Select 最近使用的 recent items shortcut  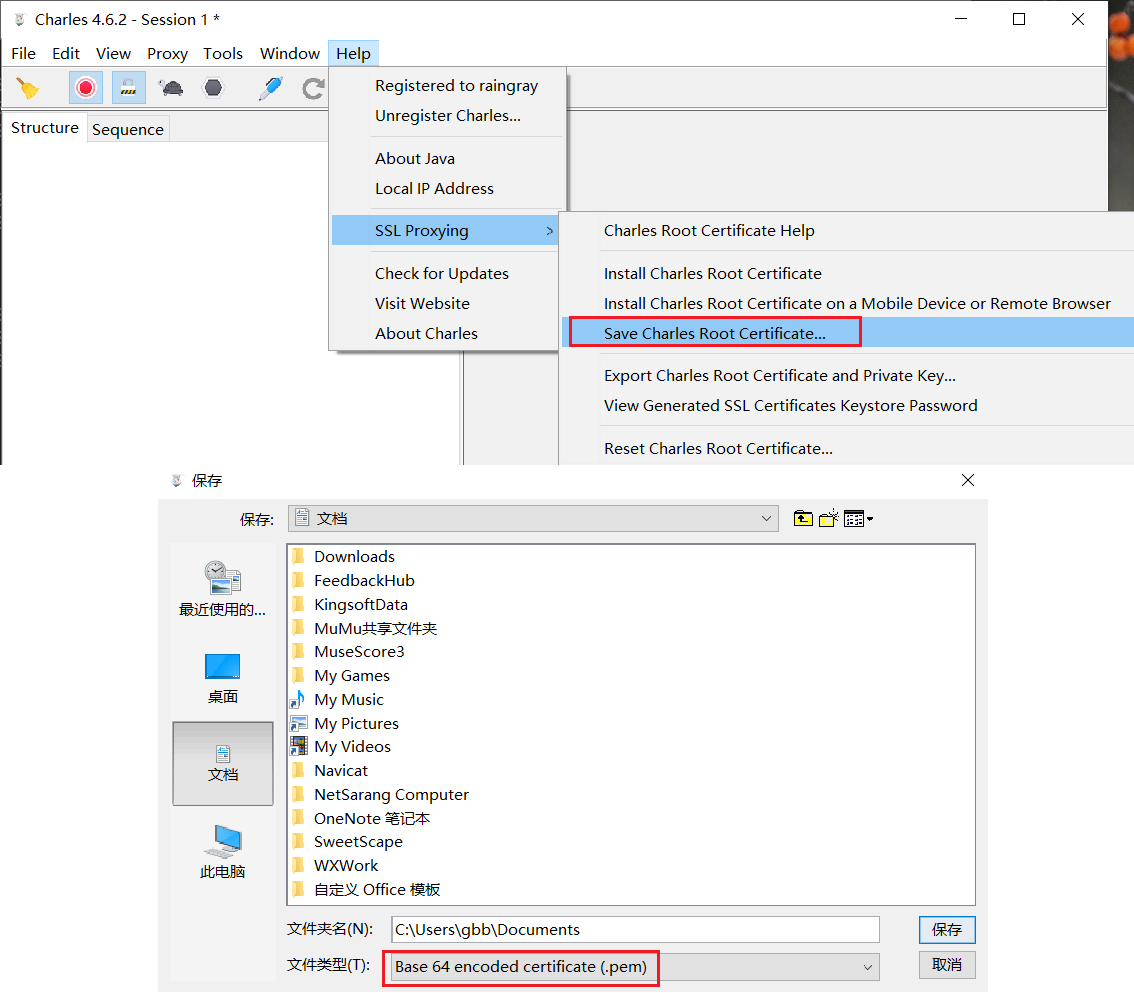[222, 590]
